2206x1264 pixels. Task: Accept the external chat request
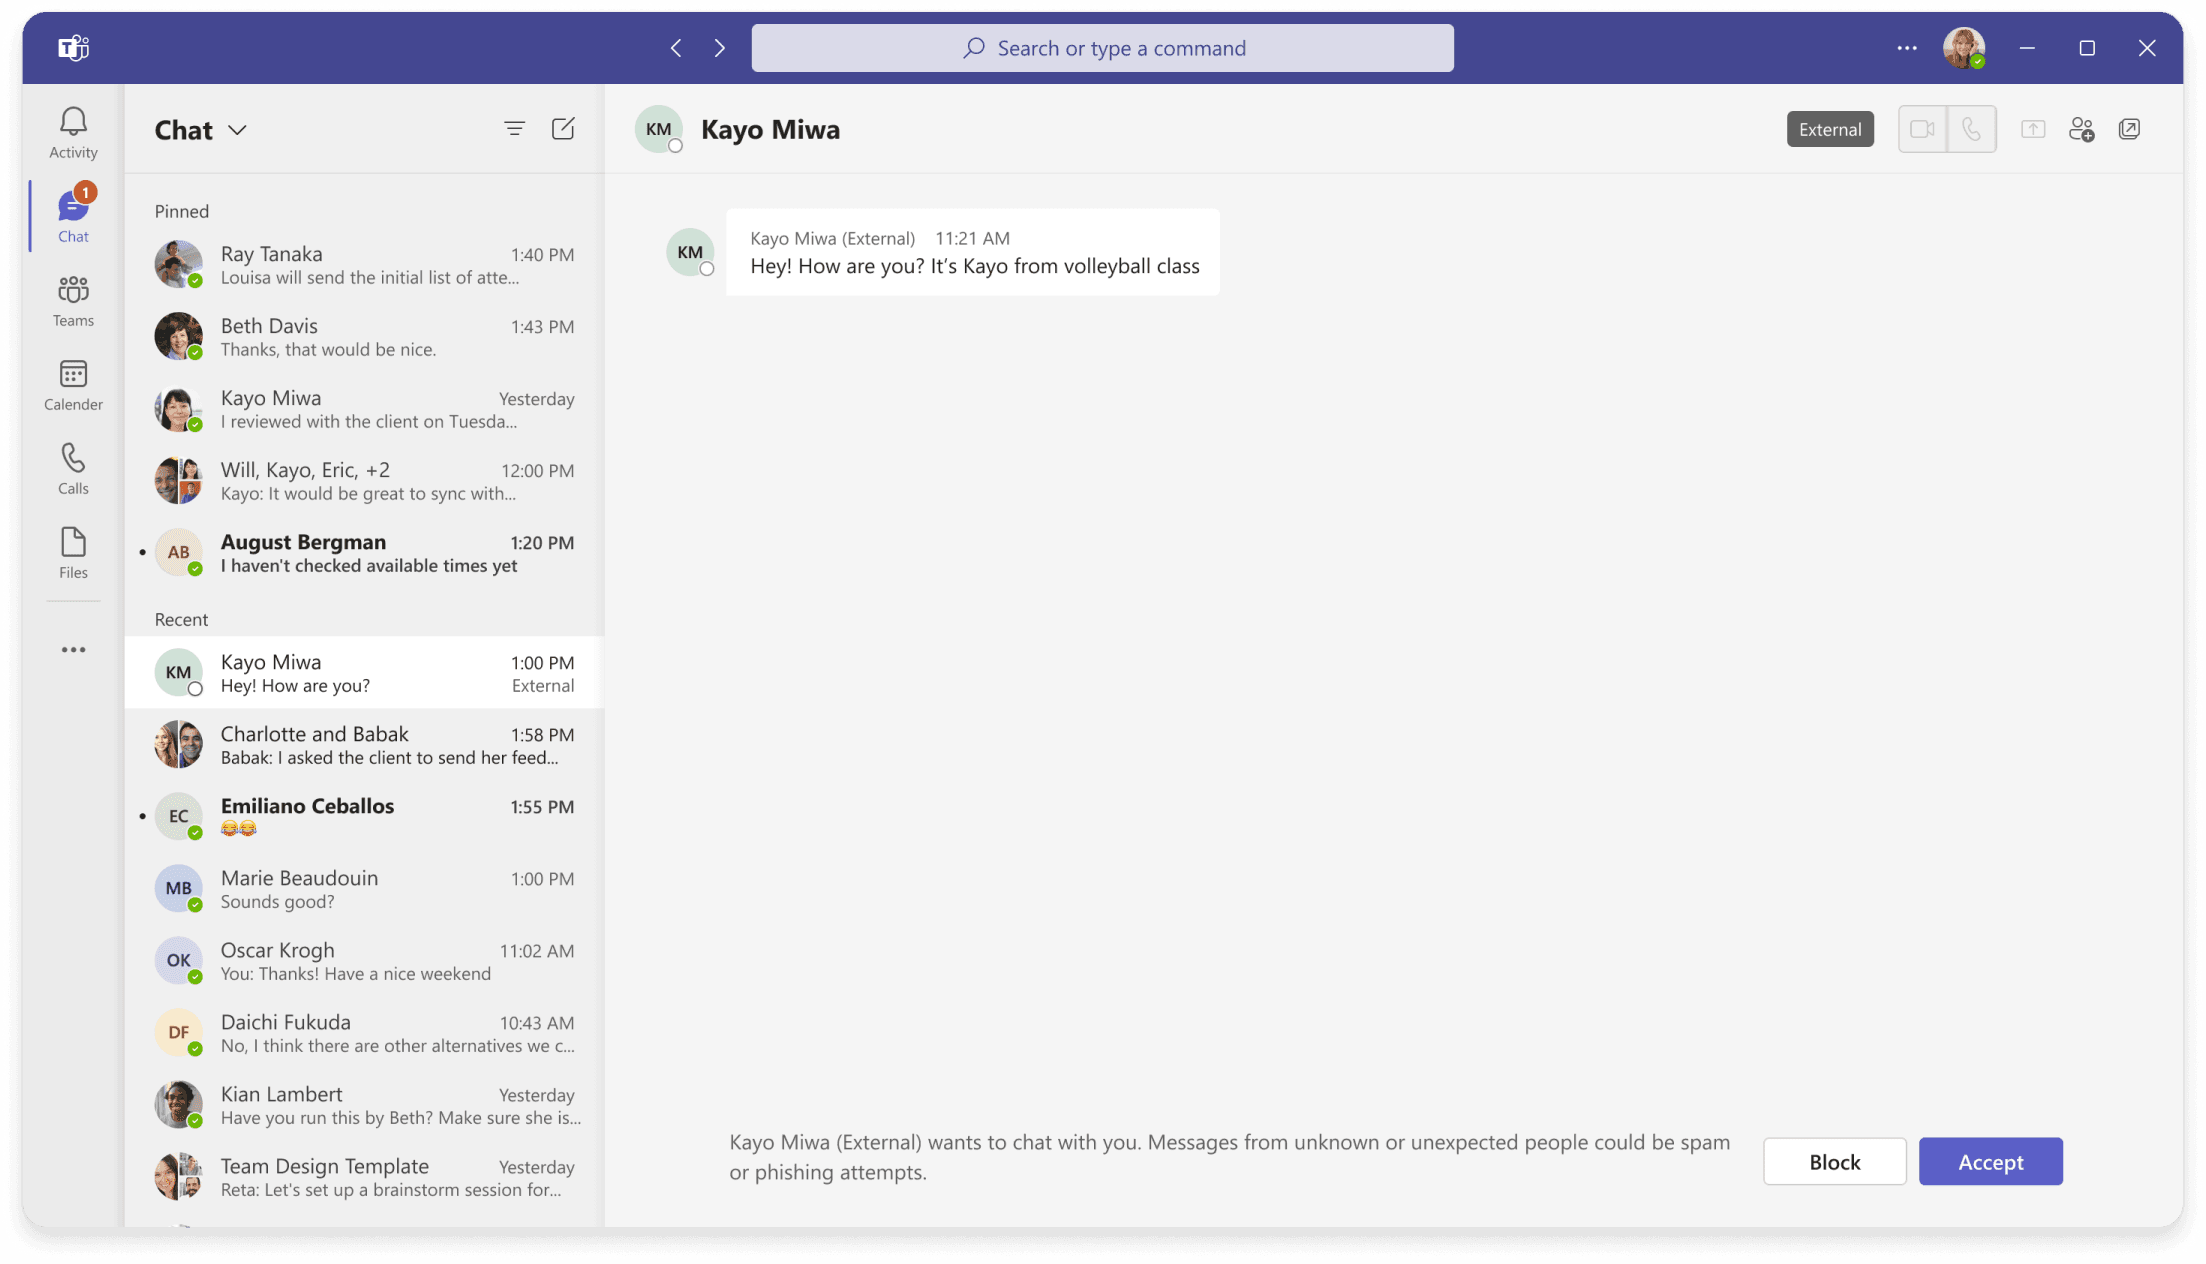pos(1990,1162)
